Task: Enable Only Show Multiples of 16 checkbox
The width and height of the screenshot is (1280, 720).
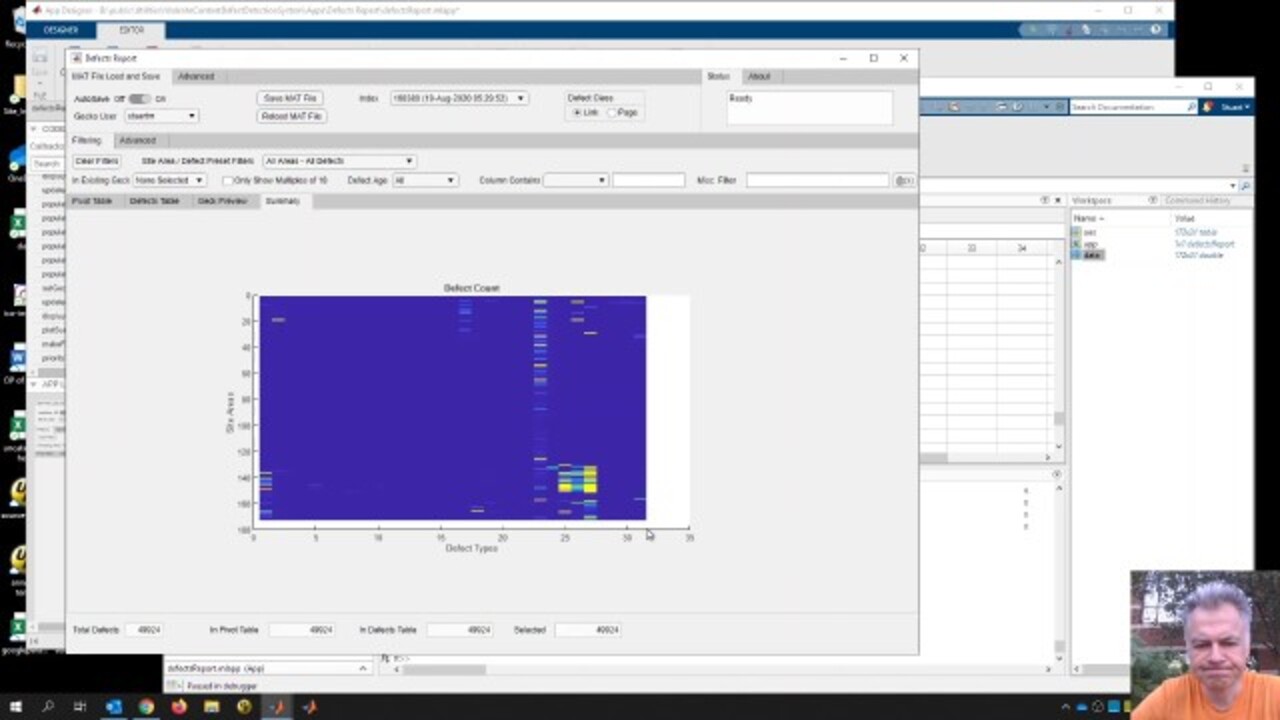Action: tap(228, 181)
